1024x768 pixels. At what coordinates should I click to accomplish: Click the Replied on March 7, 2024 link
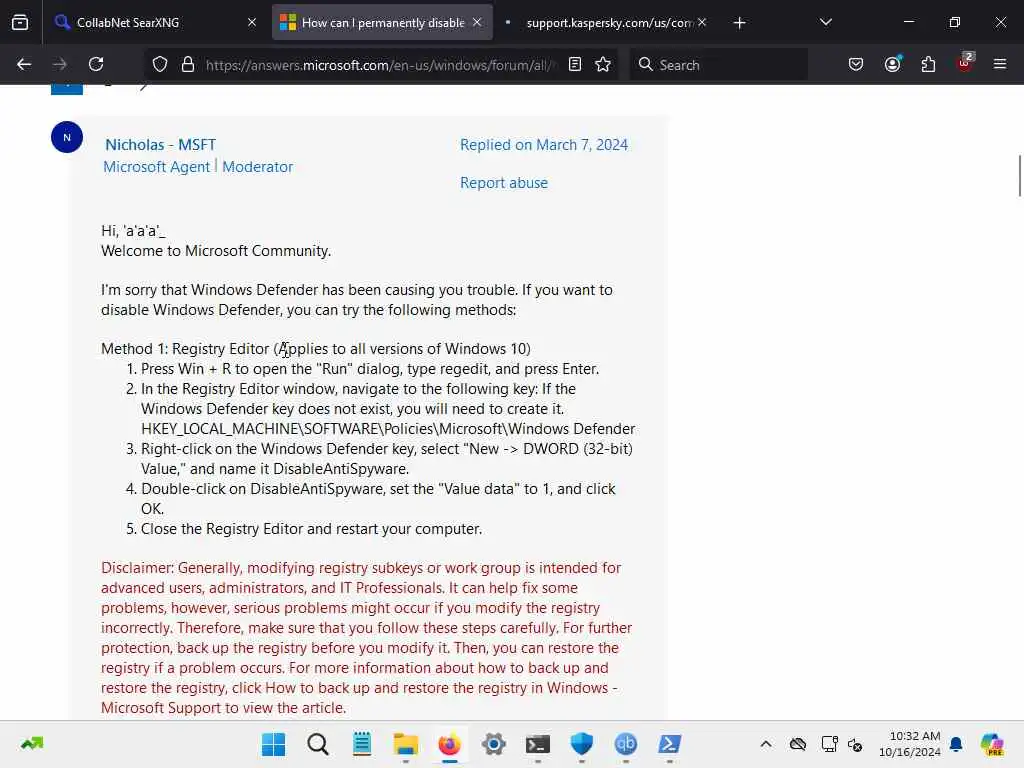543,144
